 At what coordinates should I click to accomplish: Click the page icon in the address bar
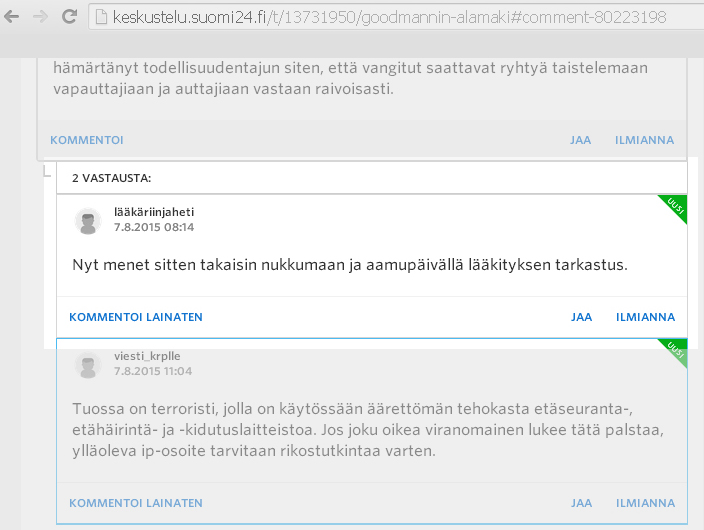[101, 17]
